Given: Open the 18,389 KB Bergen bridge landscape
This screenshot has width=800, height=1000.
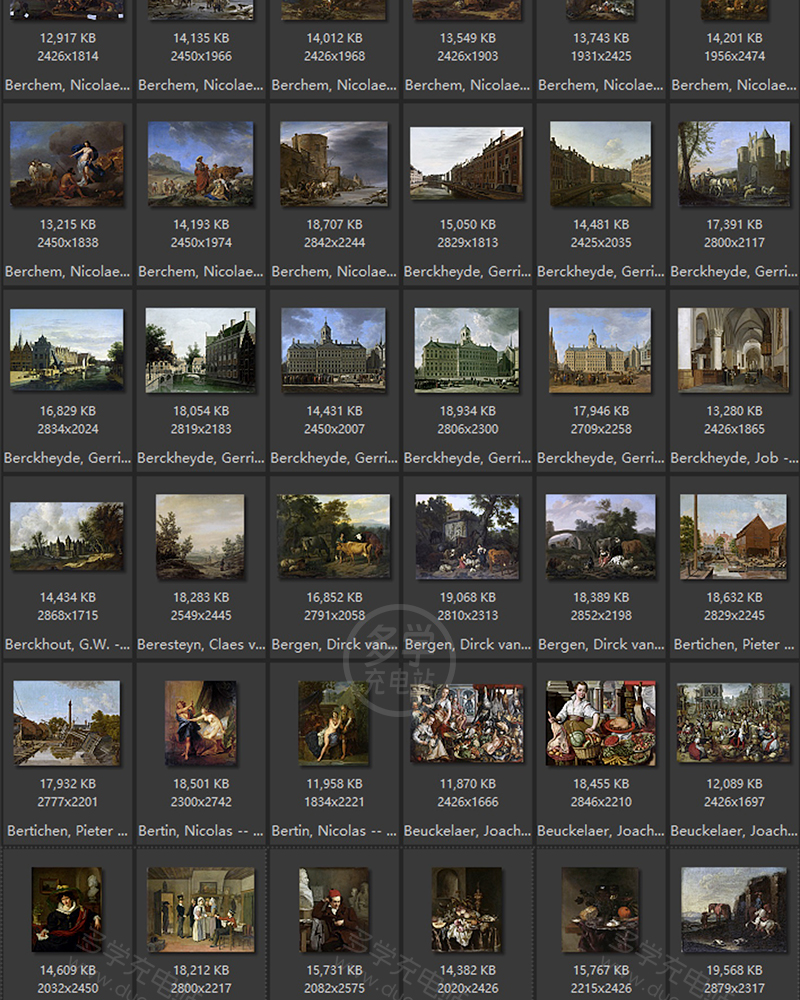Looking at the screenshot, I should click(600, 537).
